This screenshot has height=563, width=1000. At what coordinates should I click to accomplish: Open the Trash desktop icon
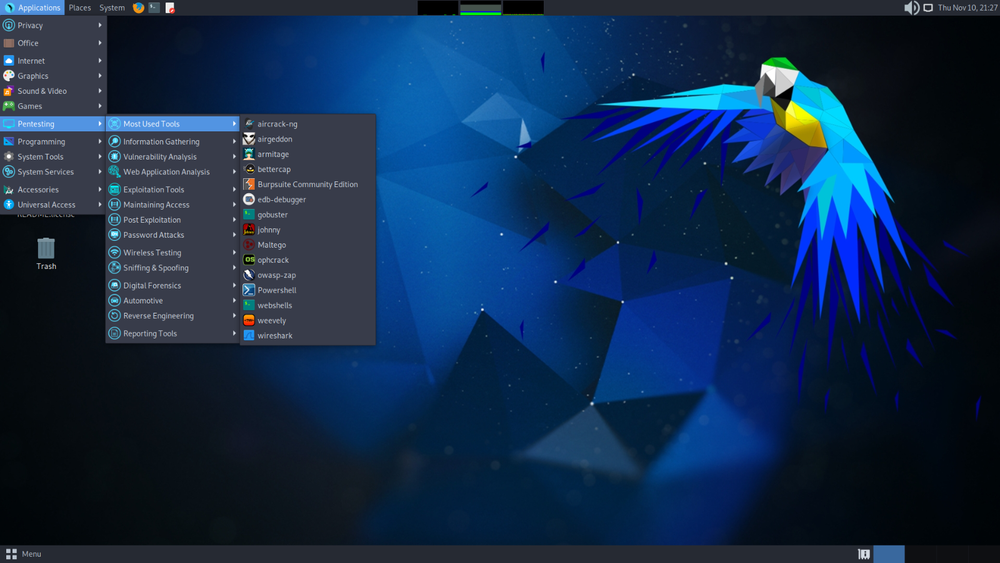(x=46, y=253)
